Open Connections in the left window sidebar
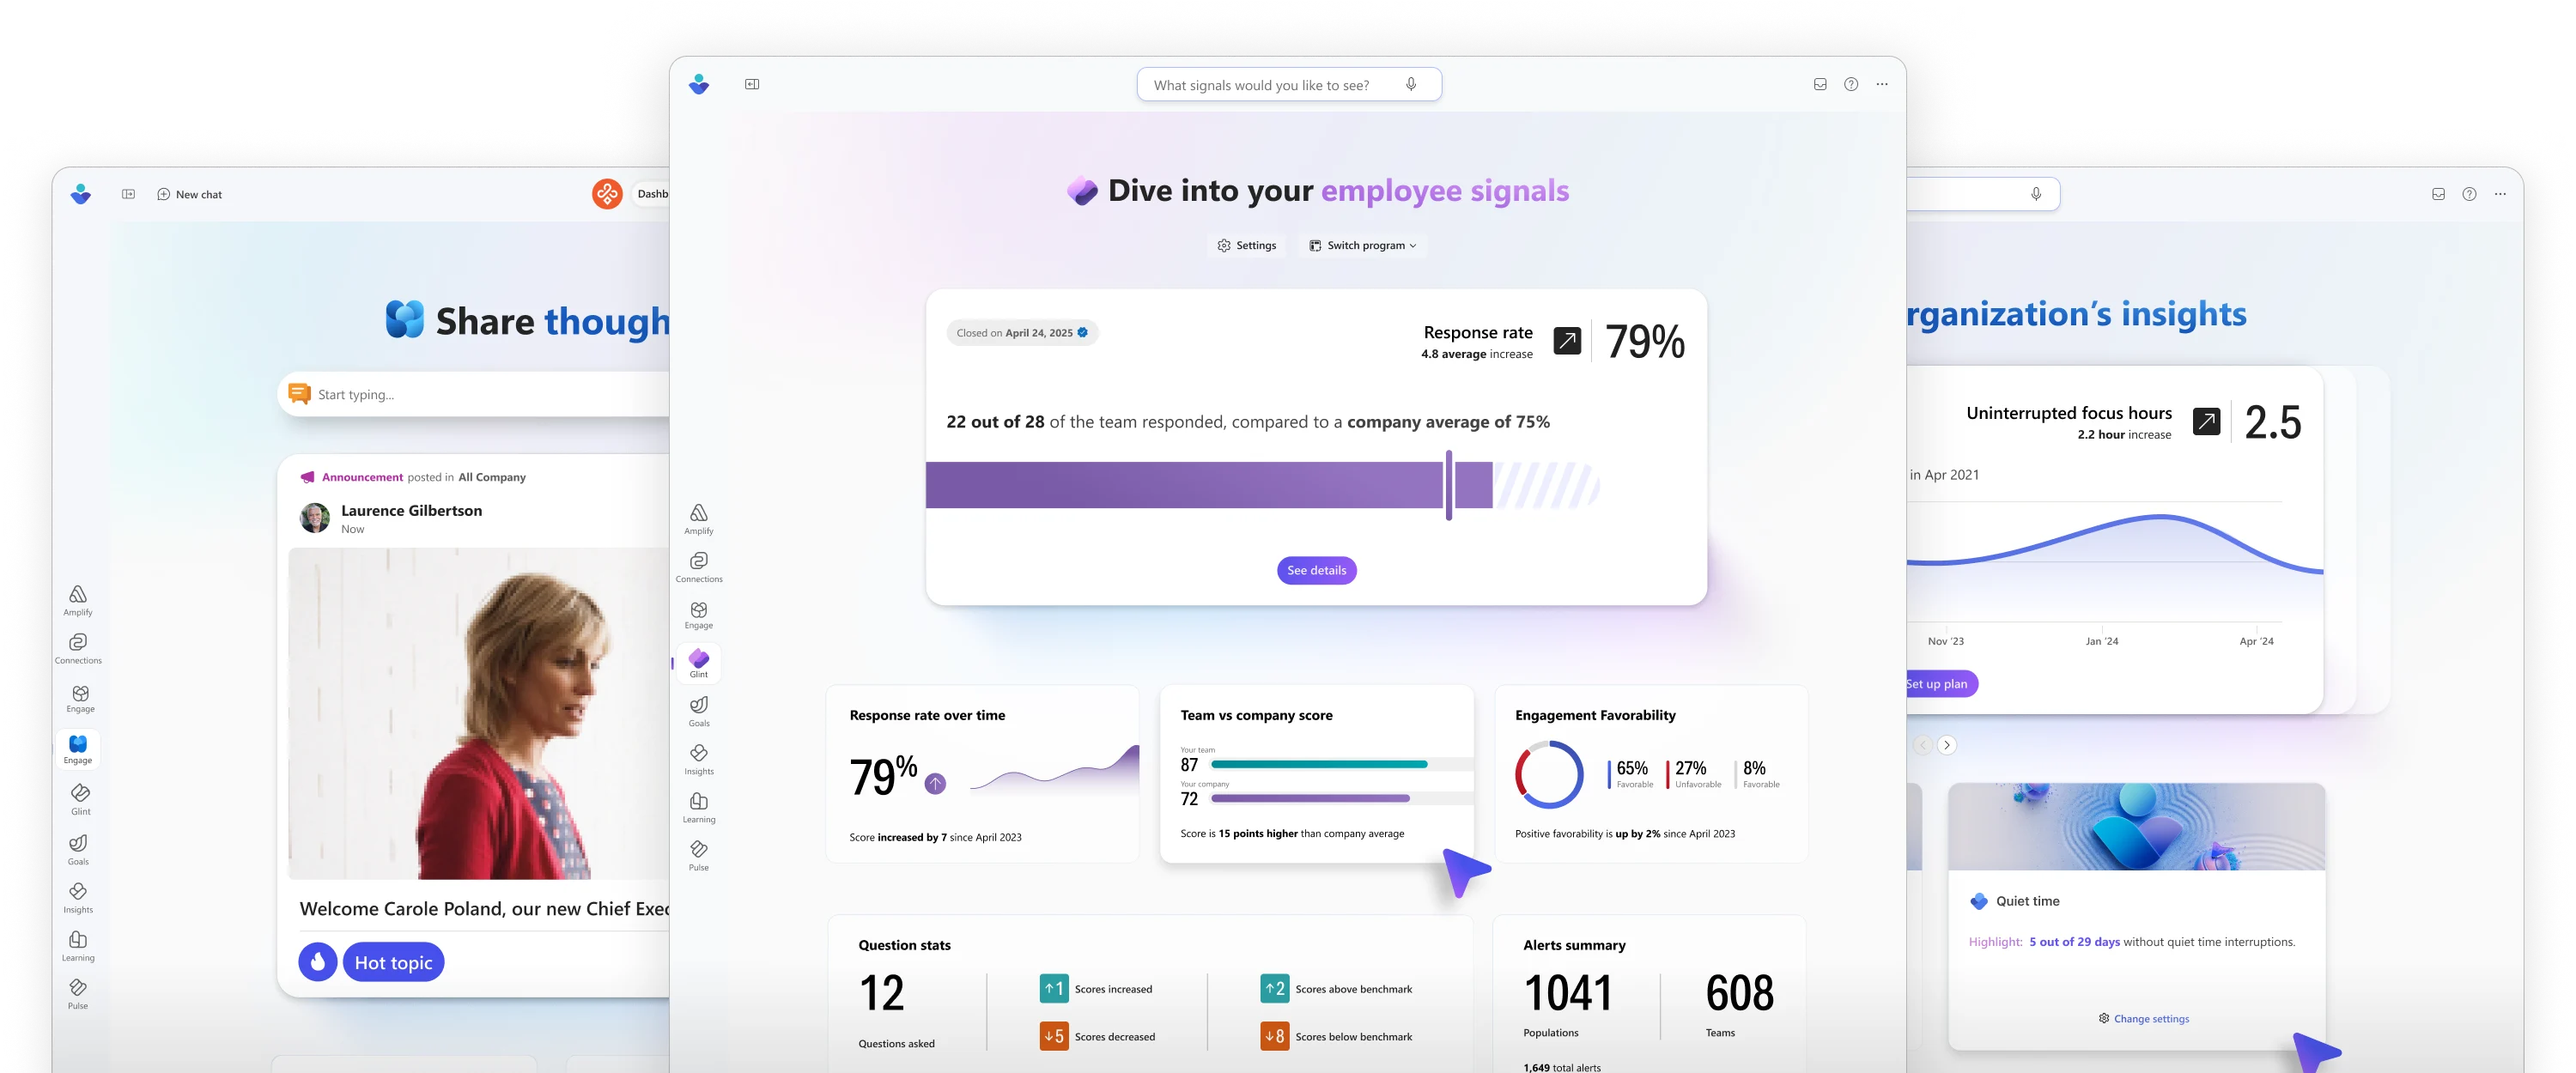This screenshot has height=1073, width=2576. (78, 648)
